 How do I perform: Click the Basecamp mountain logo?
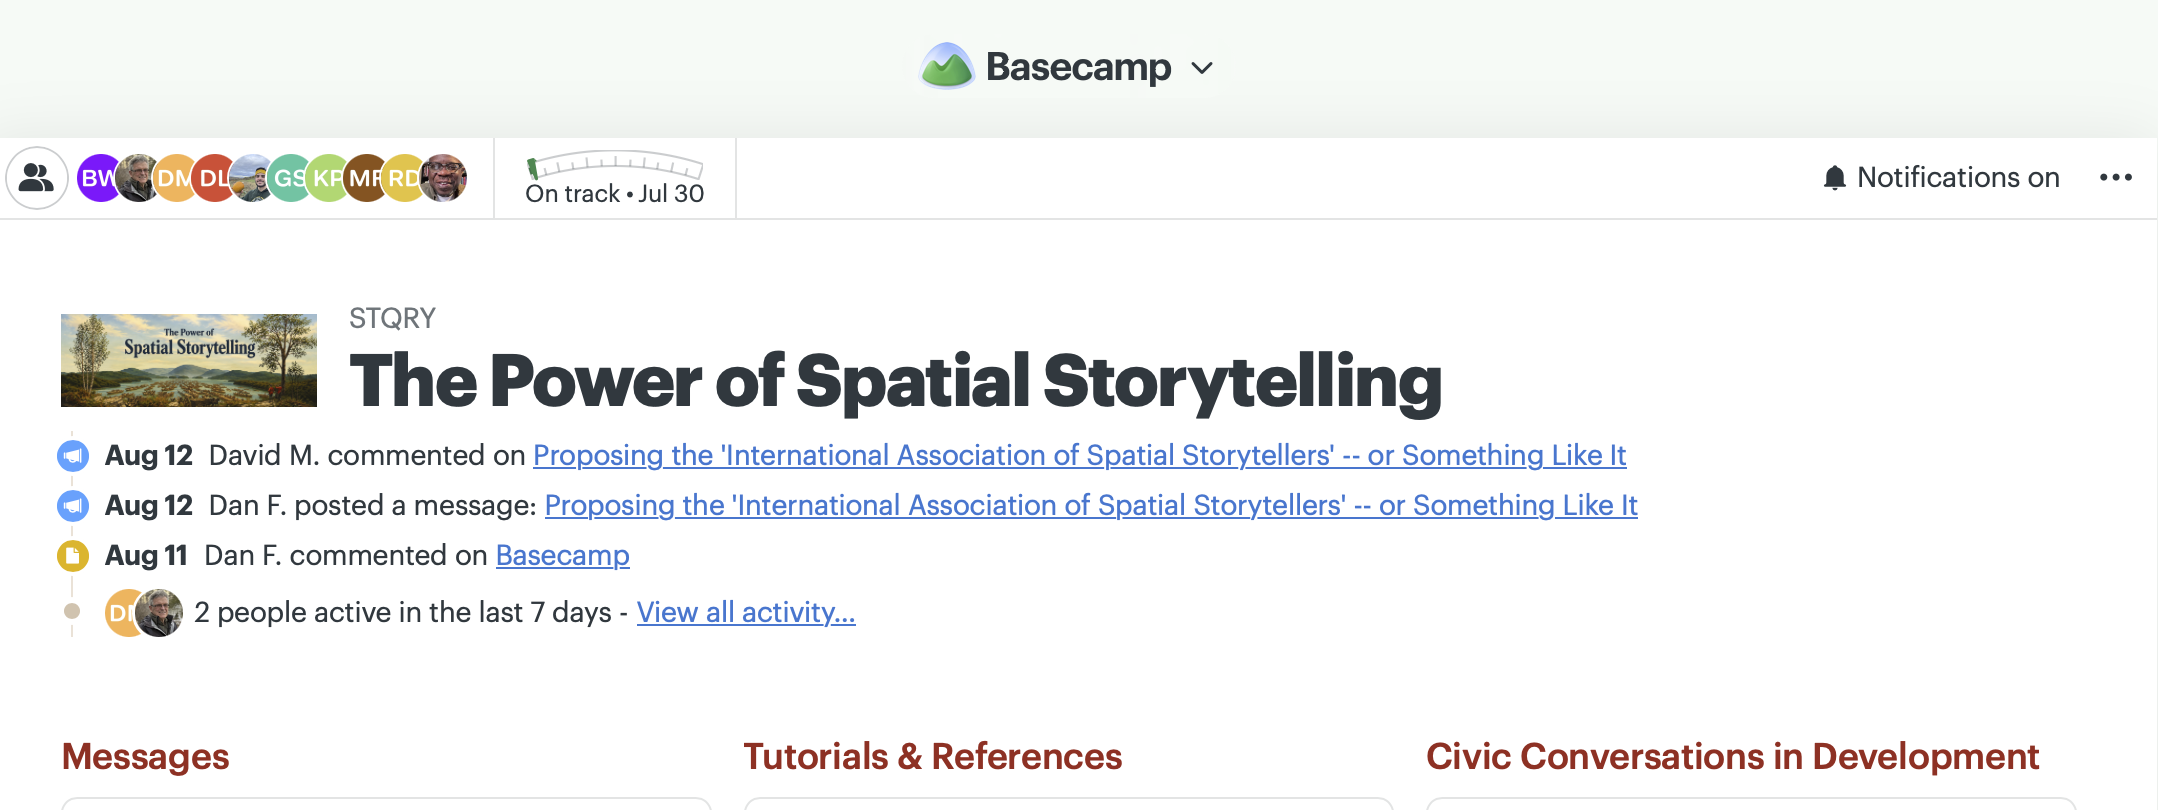[x=946, y=67]
